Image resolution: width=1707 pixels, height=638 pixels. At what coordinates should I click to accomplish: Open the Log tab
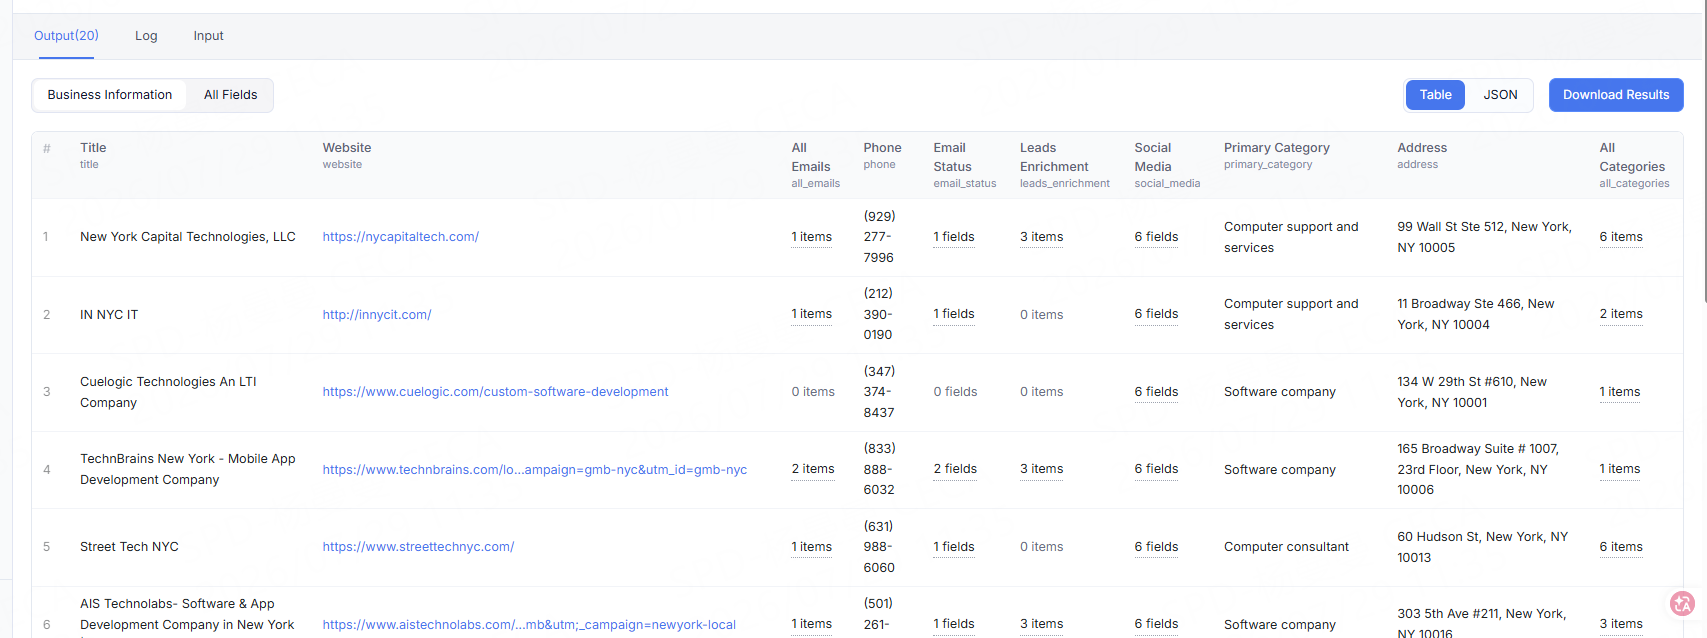[146, 36]
